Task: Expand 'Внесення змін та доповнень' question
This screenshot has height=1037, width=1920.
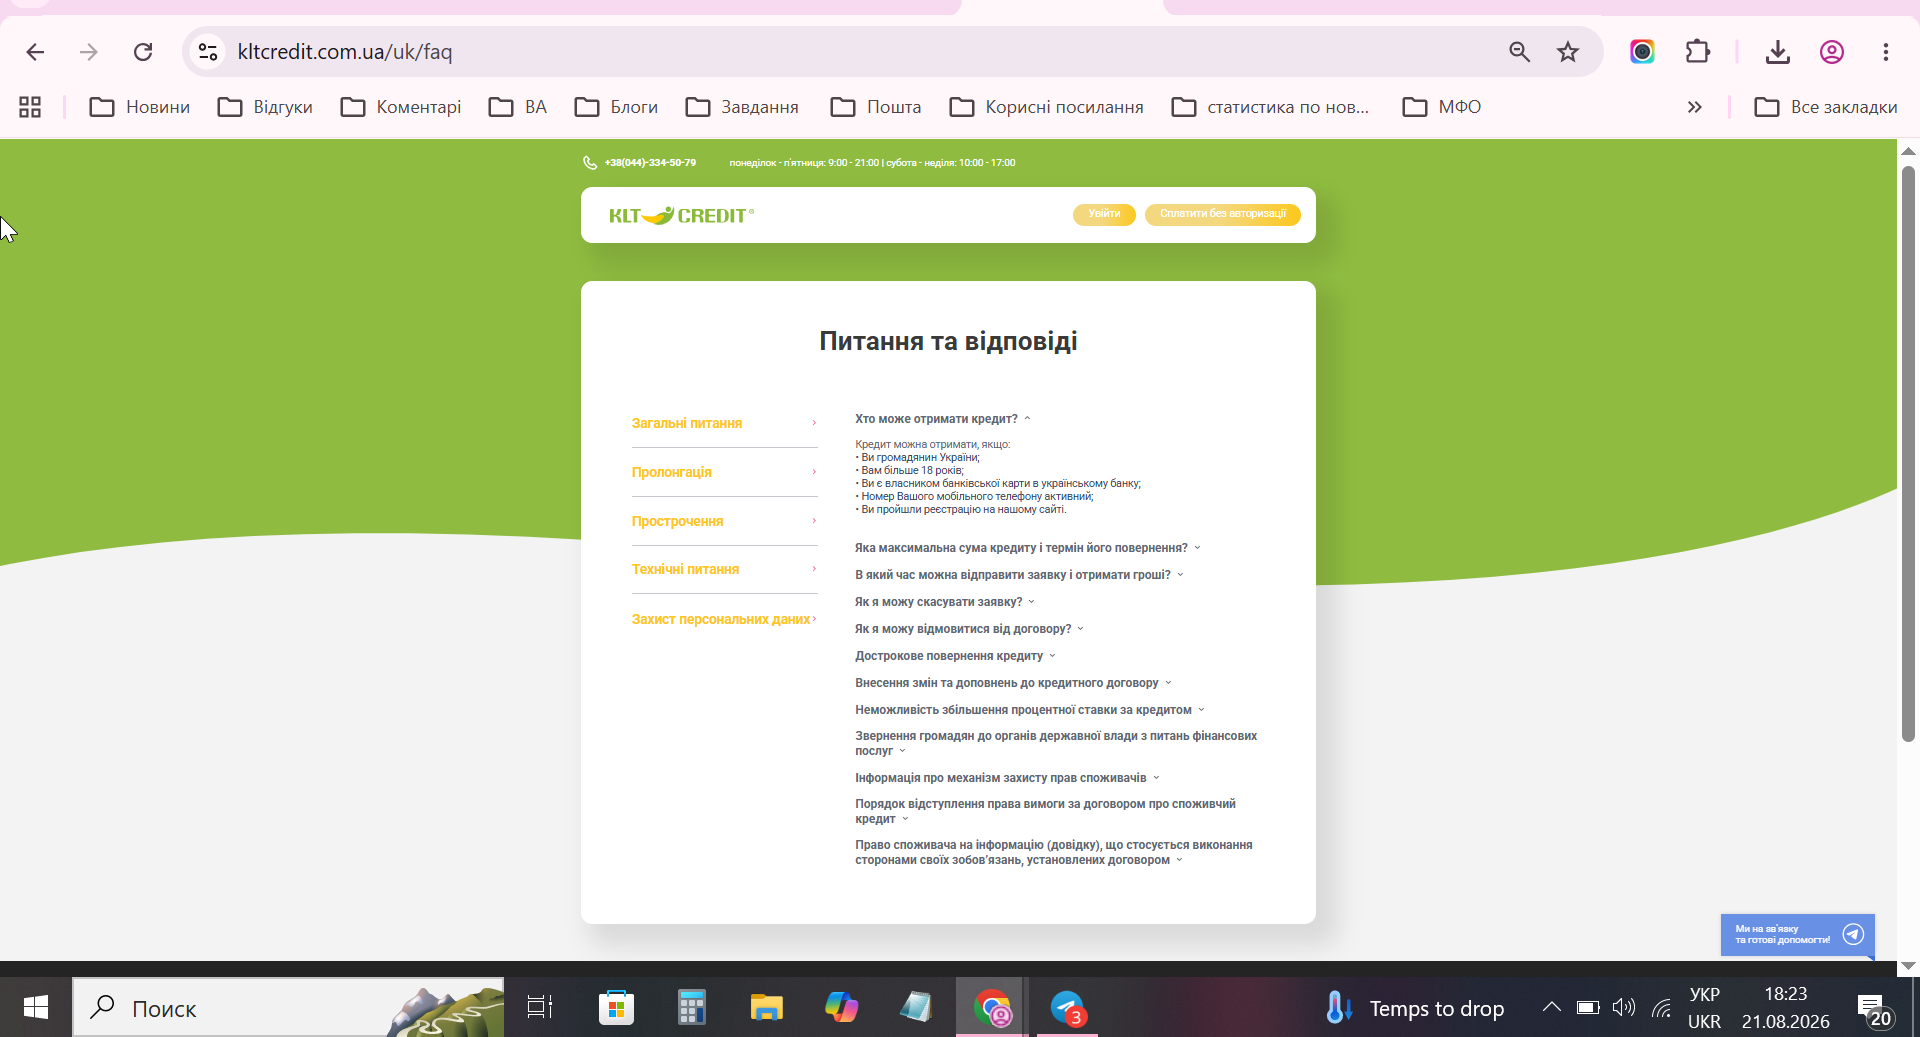Action: point(1014,683)
